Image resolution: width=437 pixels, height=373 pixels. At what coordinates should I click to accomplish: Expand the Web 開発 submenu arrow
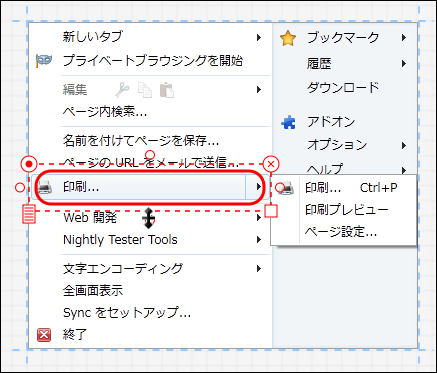point(259,218)
